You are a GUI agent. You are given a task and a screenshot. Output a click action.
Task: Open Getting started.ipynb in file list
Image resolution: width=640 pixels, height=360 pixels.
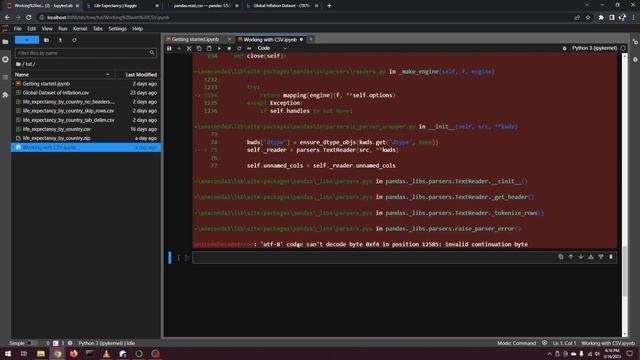(86, 84)
